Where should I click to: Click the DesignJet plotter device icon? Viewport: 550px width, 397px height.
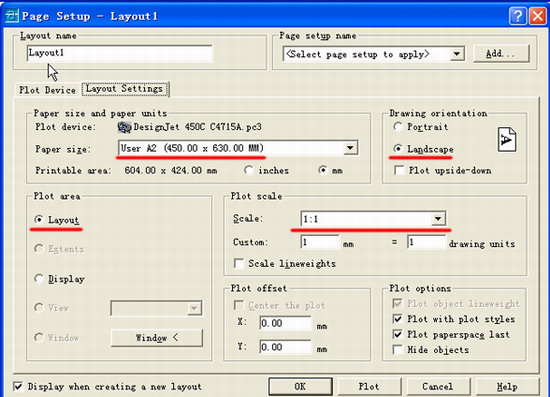(x=124, y=127)
